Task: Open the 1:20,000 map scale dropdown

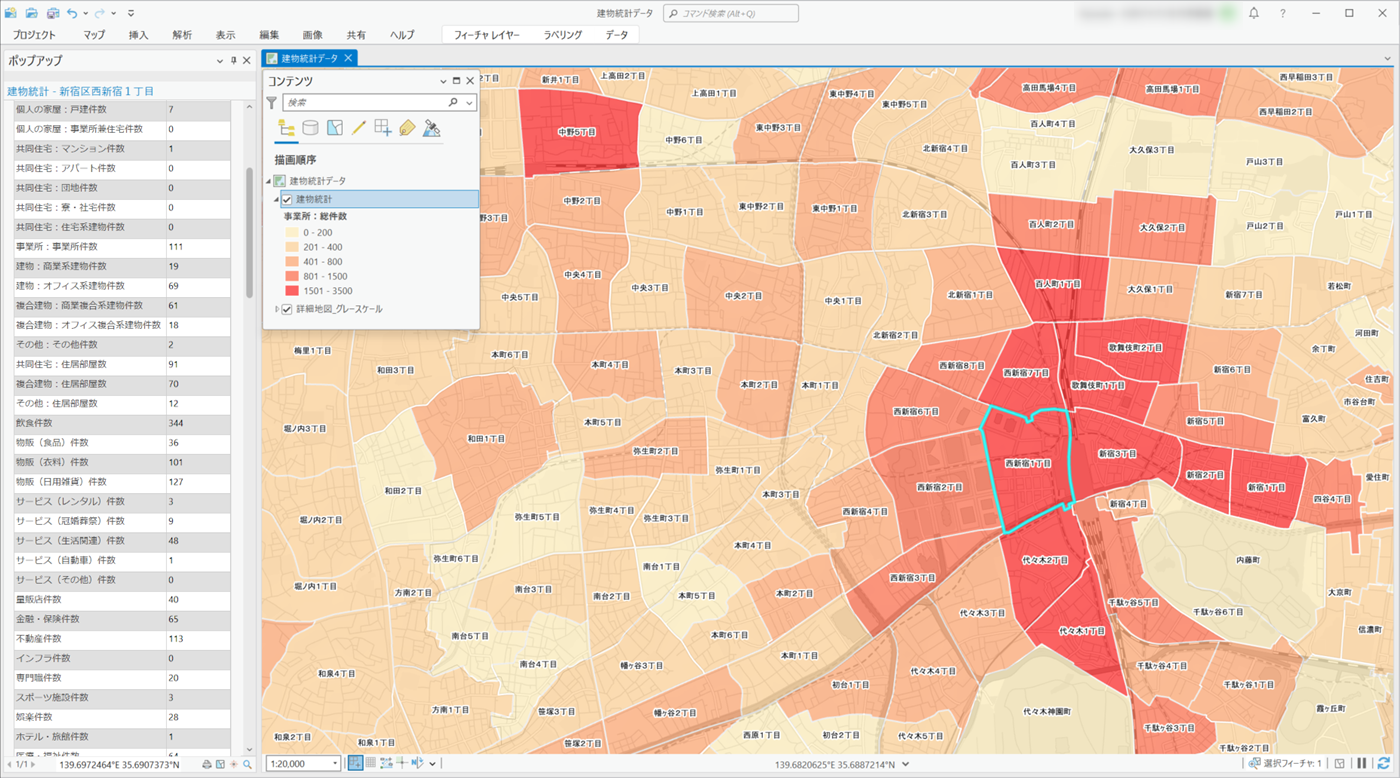Action: pos(334,764)
